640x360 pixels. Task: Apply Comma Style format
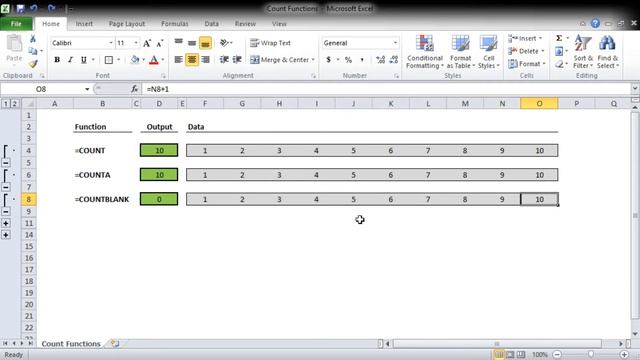362,60
